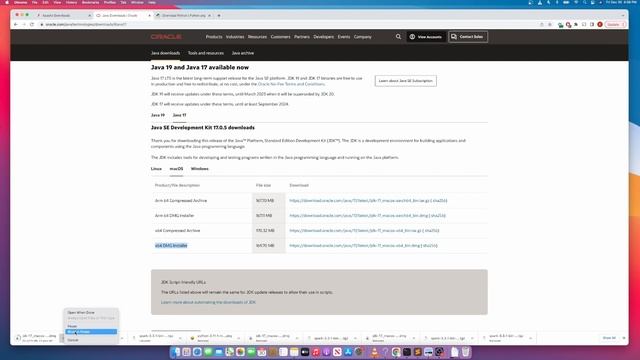
Task: Choose Show in Finder from the context menu
Action: pos(91,331)
